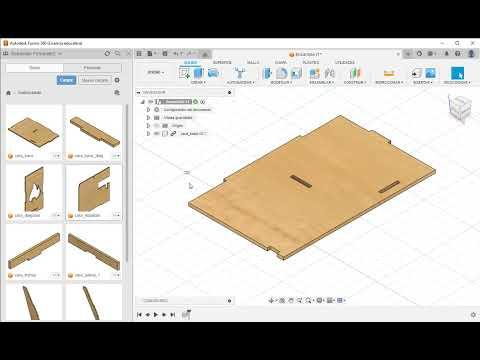Screen dimensions: 480x360
Task: Switch to the Personas tab in data panel
Action: (92, 68)
